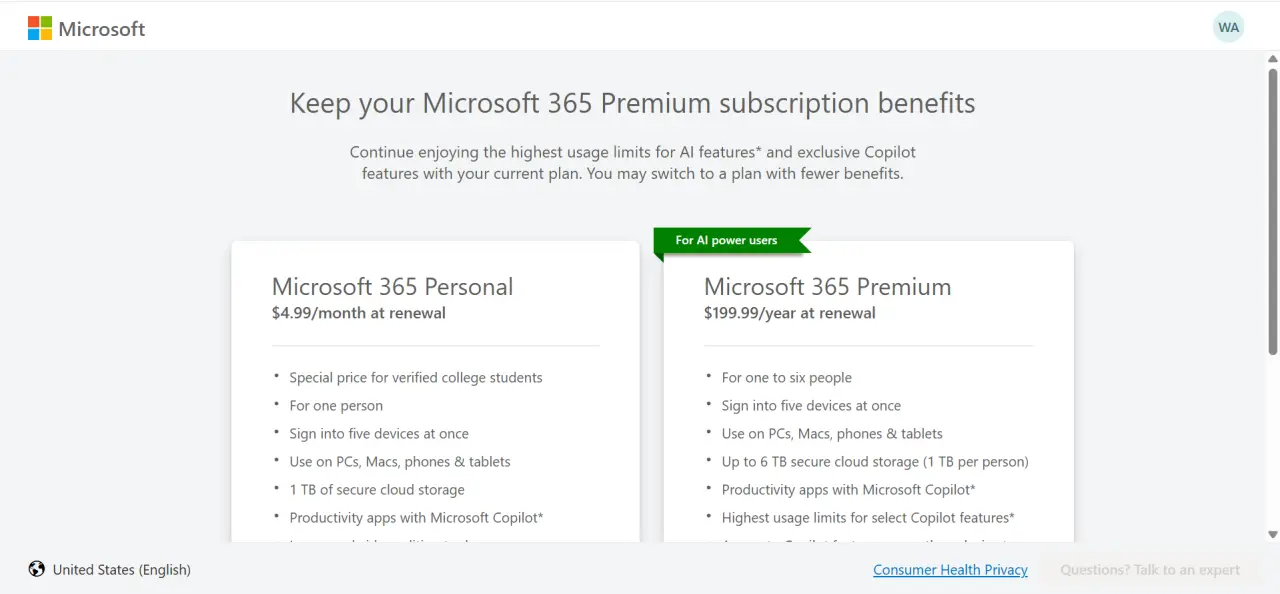The width and height of the screenshot is (1280, 594).
Task: Select the Microsoft 365 Premium plan title
Action: tap(827, 286)
